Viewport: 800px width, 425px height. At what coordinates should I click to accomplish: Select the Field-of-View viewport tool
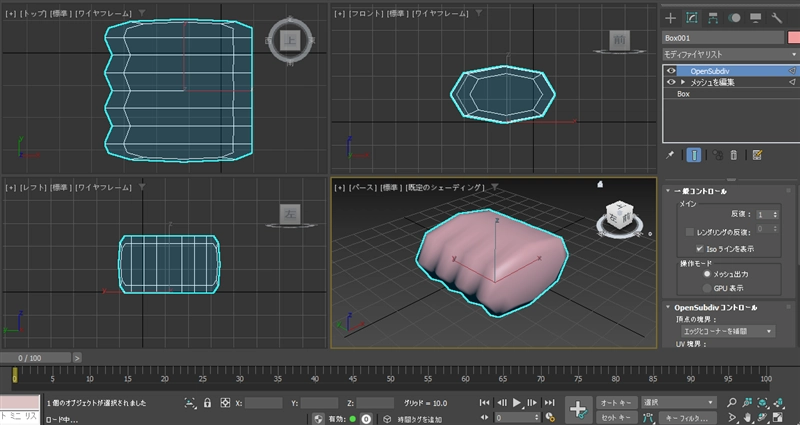732,418
